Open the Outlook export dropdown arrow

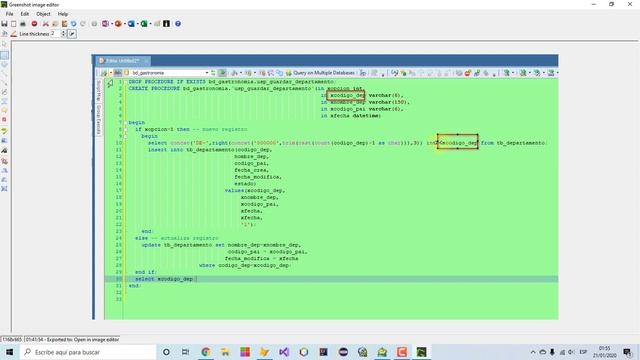click(x=138, y=24)
